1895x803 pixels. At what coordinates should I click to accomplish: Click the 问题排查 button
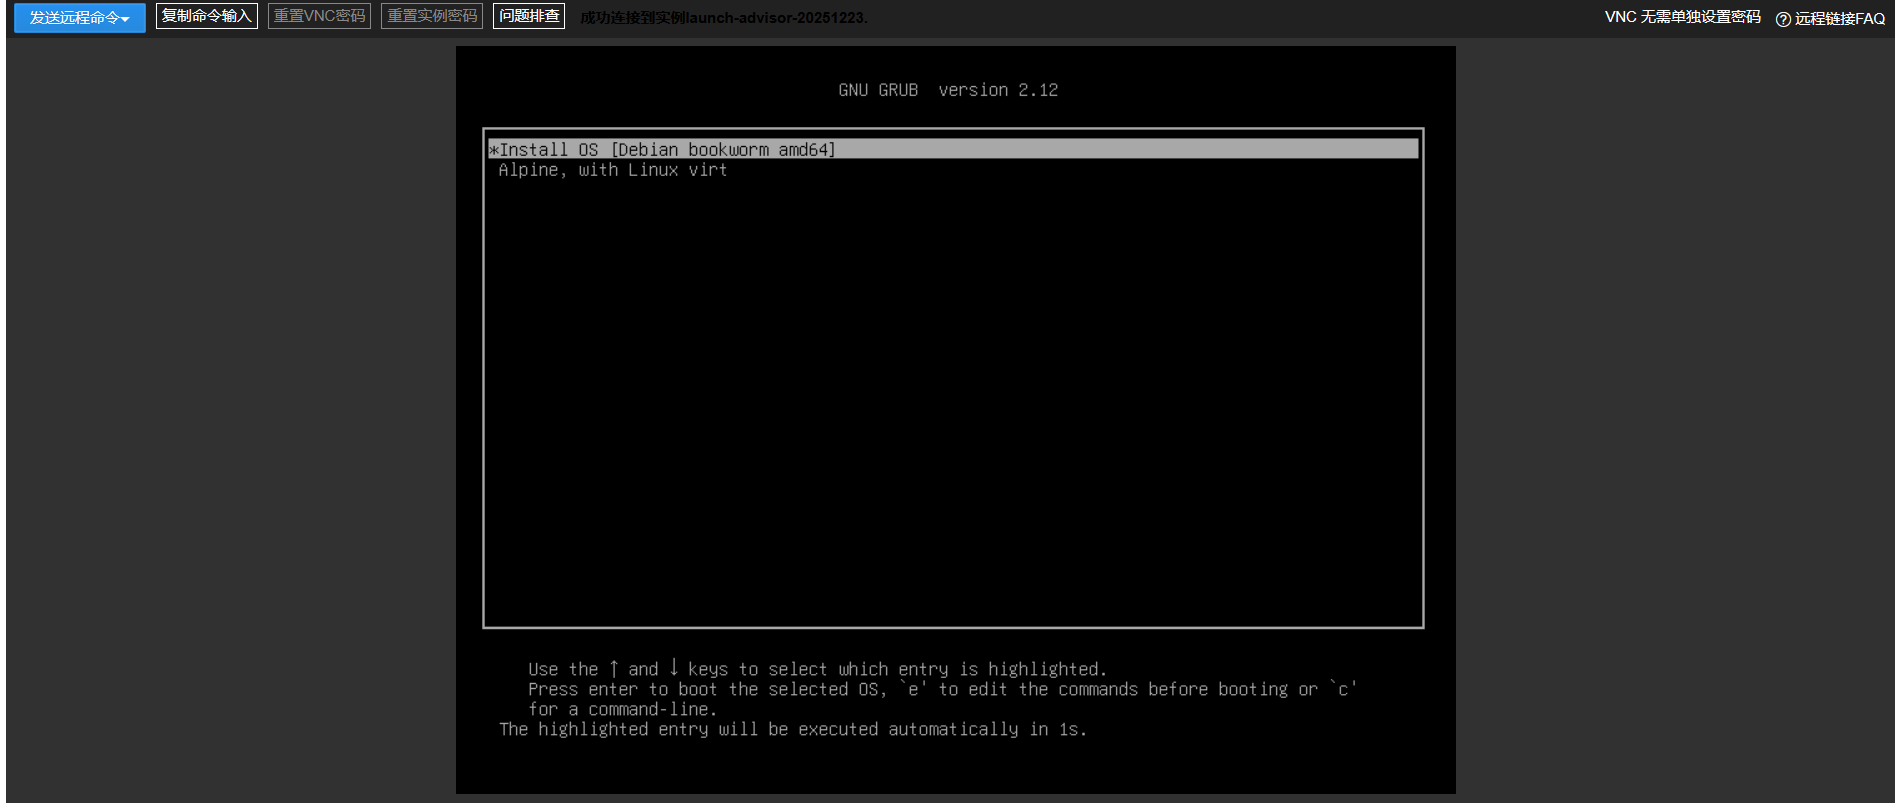coord(529,16)
